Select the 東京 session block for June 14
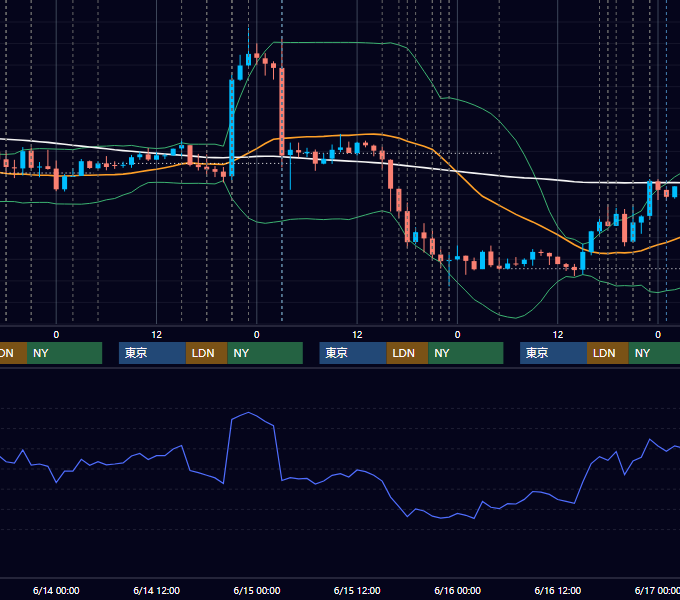The image size is (680, 600). click(152, 353)
